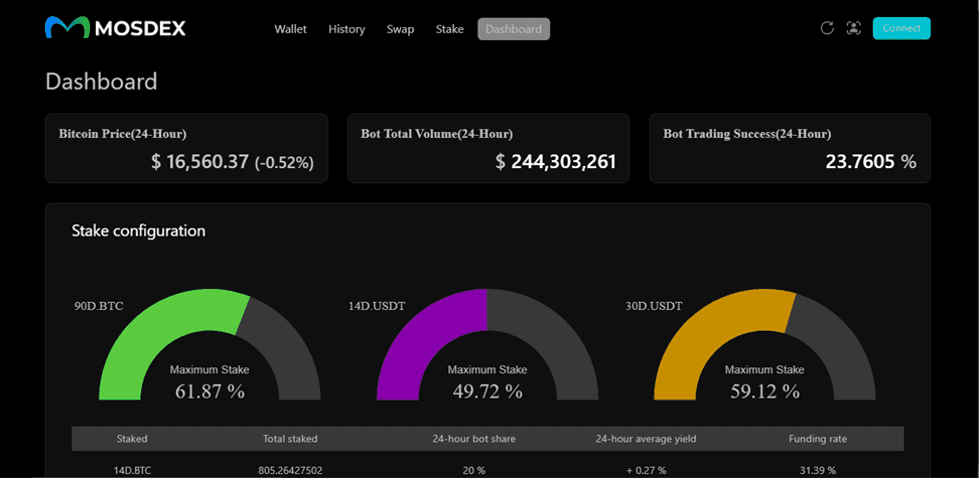Open the Stake tab
Image resolution: width=979 pixels, height=478 pixels.
click(450, 29)
